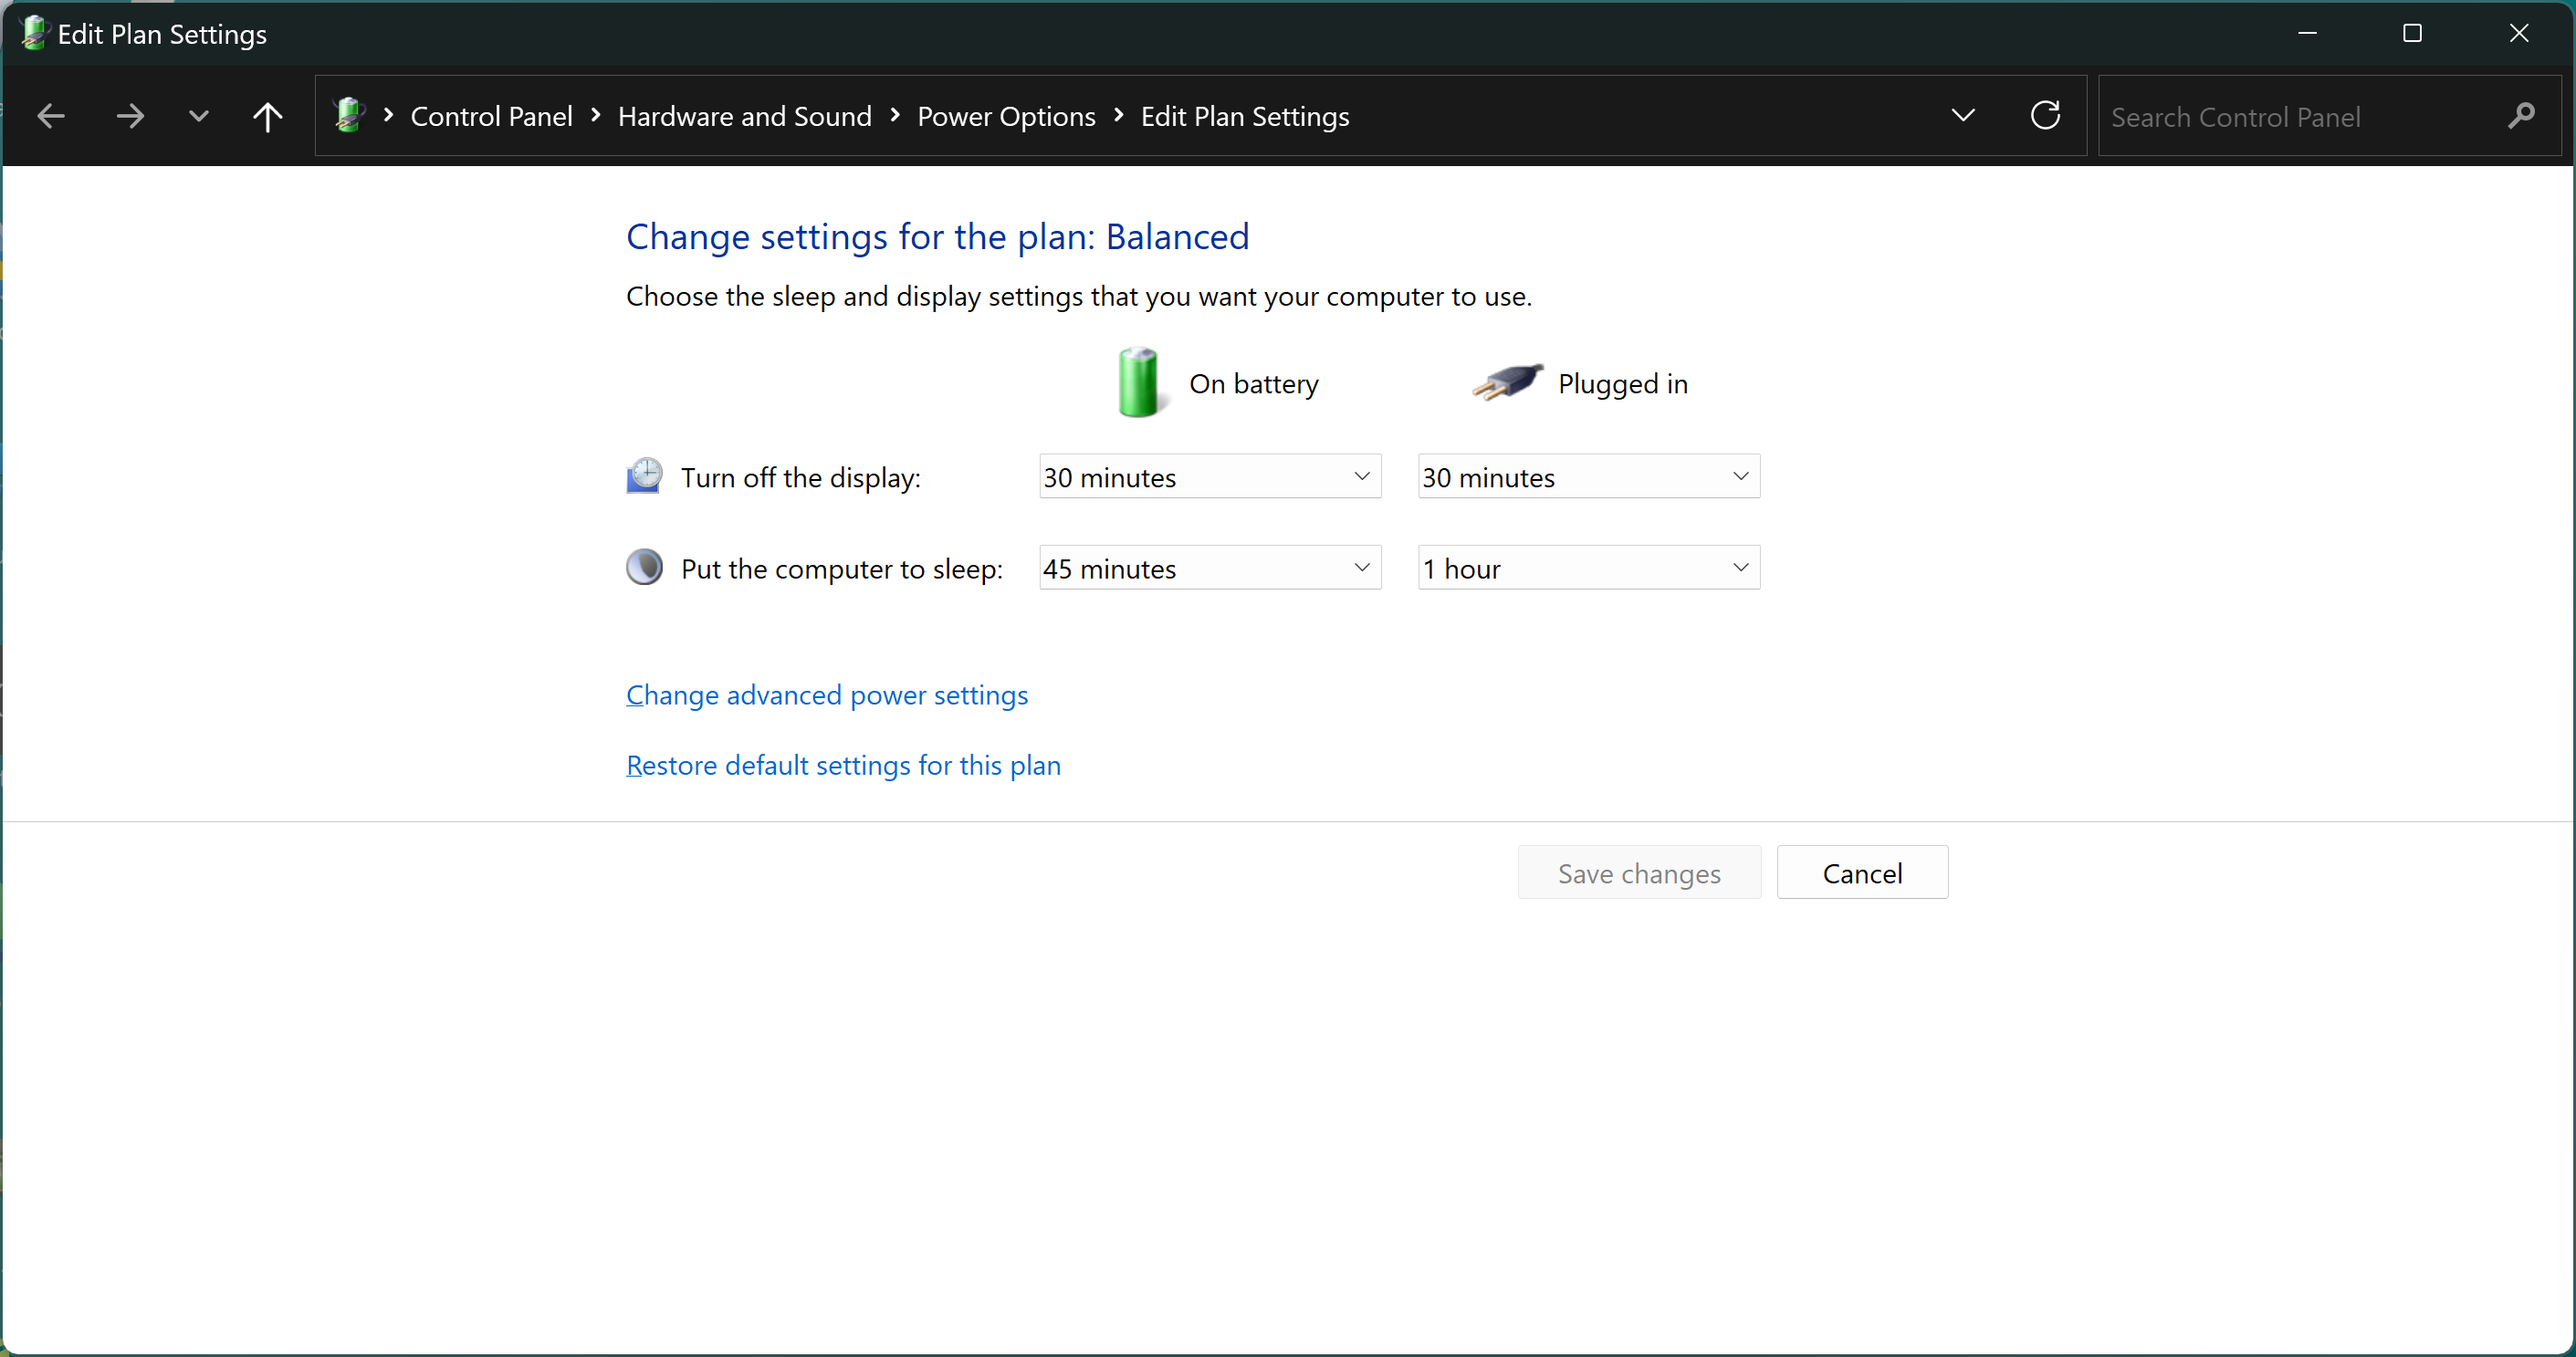Open the recent pages chevron
This screenshot has width=2576, height=1357.
[198, 115]
